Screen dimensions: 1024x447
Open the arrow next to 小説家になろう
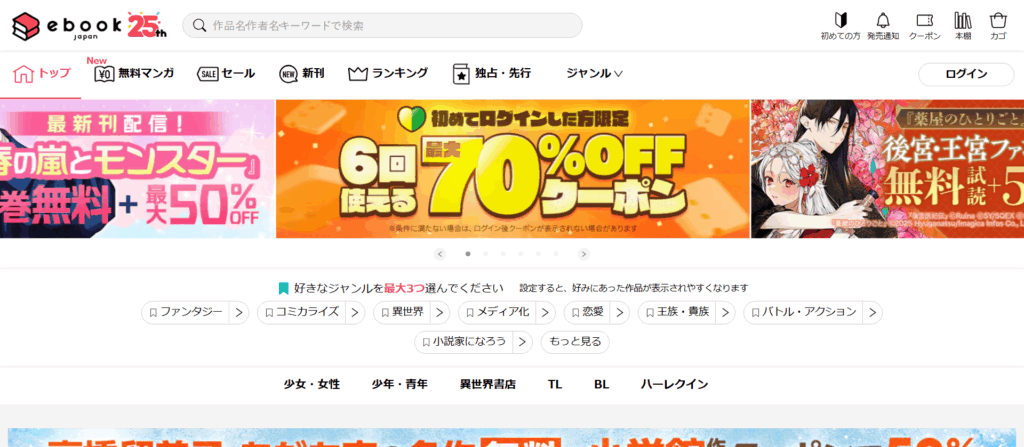pyautogui.click(x=522, y=342)
